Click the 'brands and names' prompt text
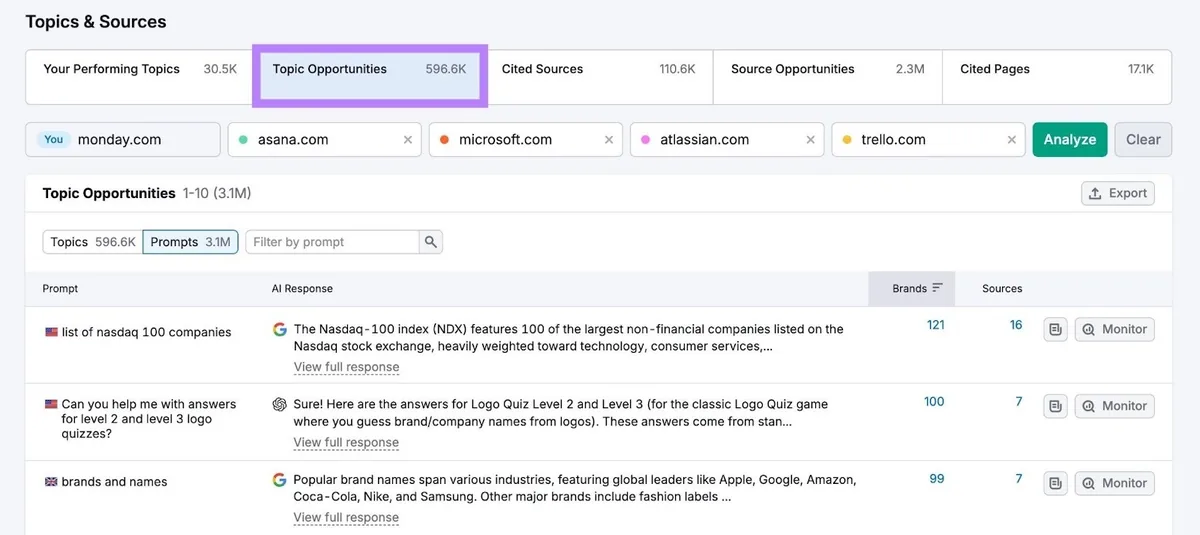Screen dimensions: 1200x535 pos(114,482)
